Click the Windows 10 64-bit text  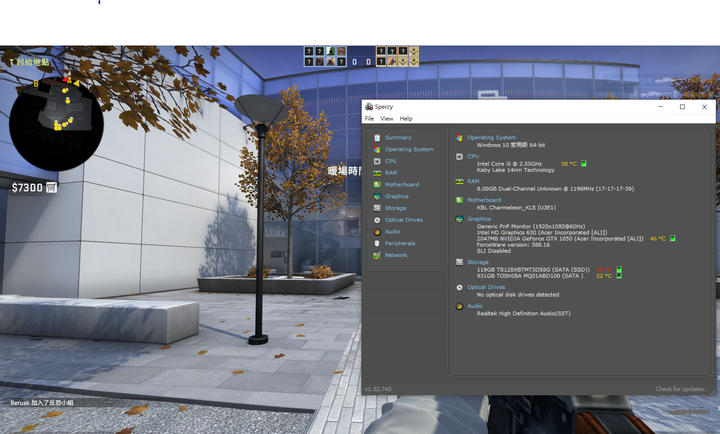click(511, 145)
